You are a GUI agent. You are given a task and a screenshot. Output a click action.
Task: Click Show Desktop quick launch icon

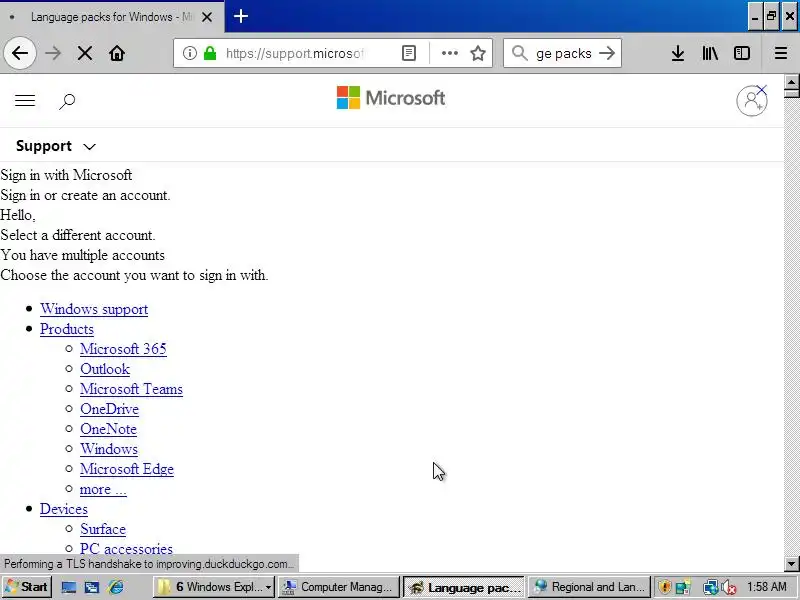[68, 587]
